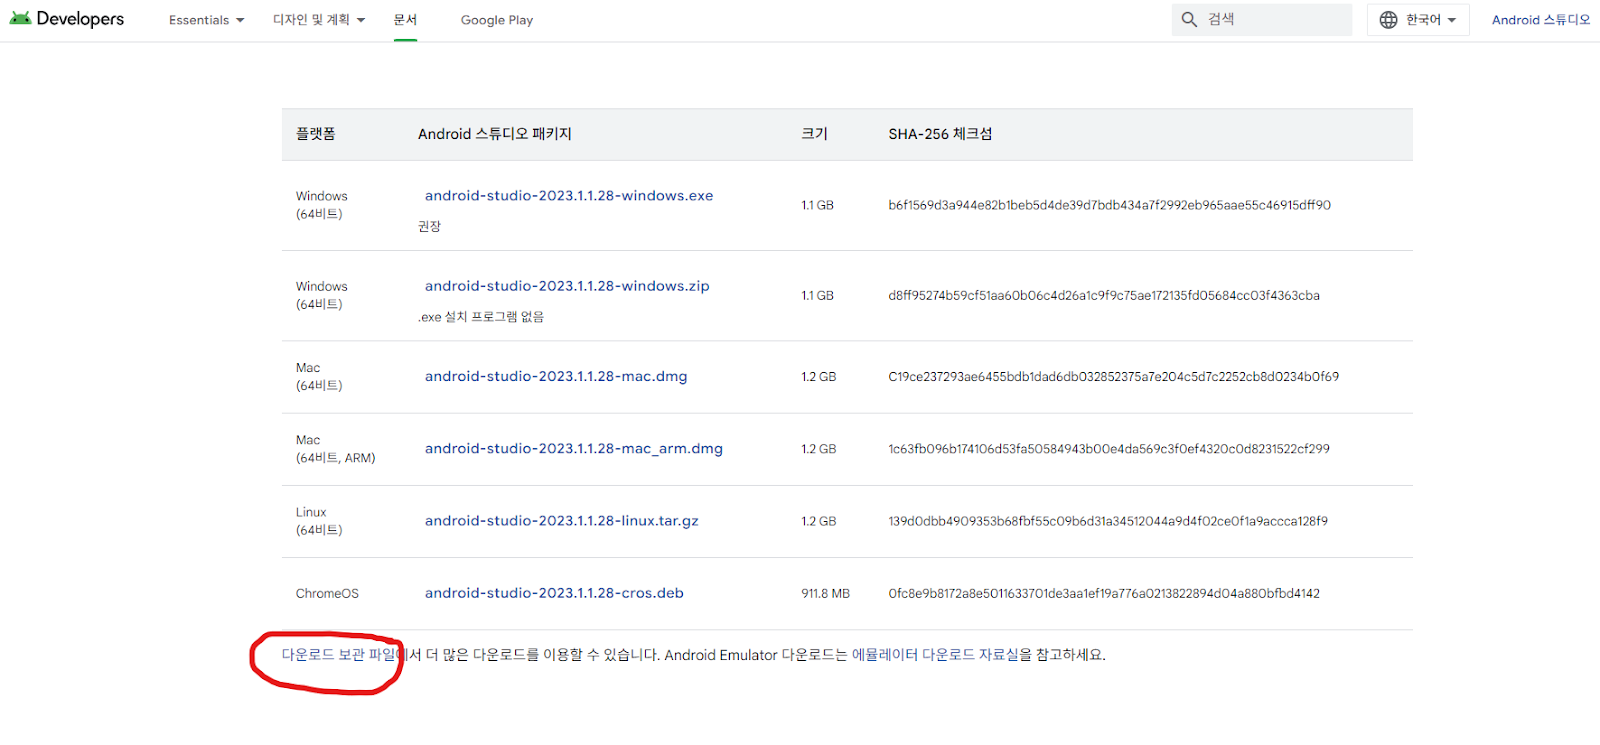
Task: Click the globe language icon
Action: point(1388,20)
